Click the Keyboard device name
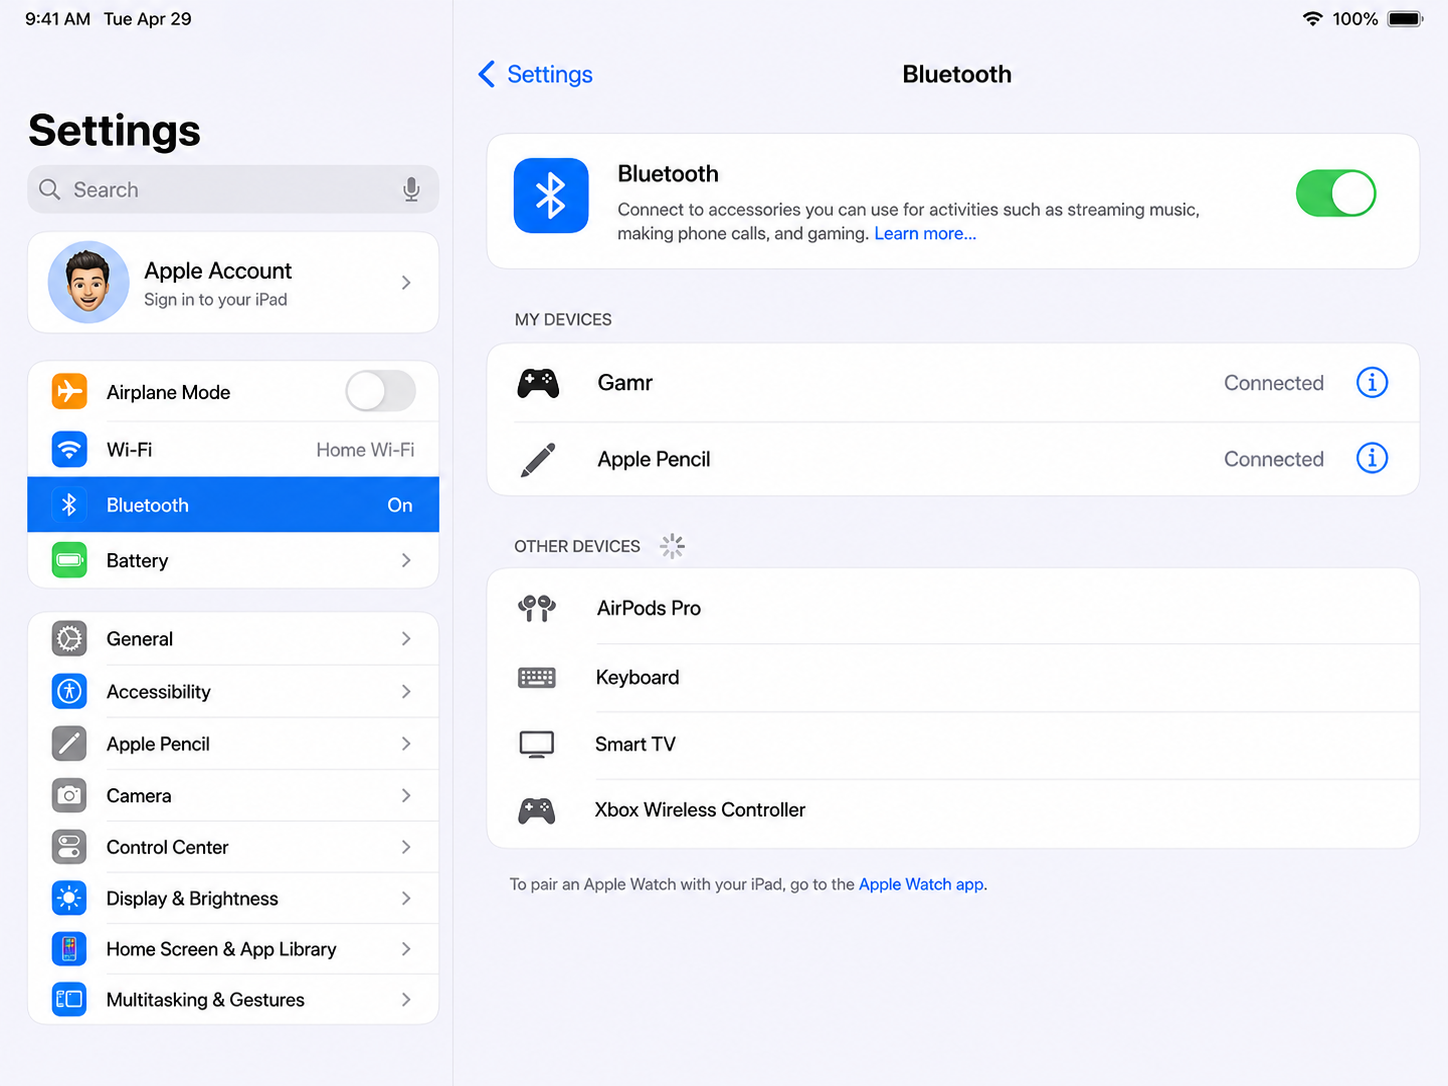1448x1086 pixels. pos(637,677)
